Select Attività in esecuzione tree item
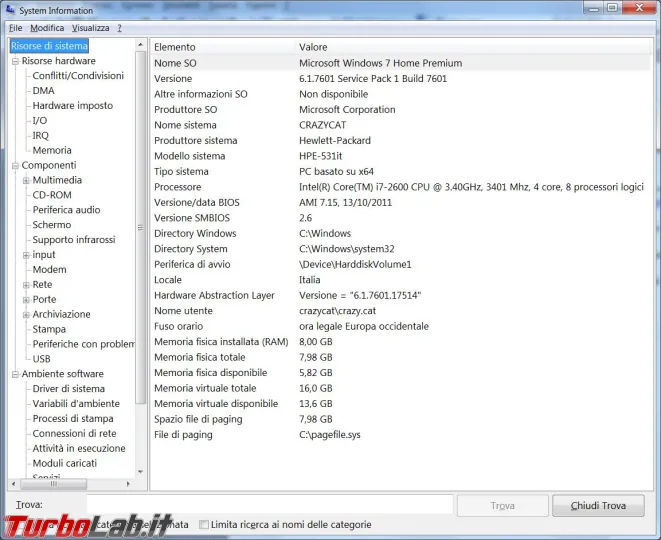 79,448
